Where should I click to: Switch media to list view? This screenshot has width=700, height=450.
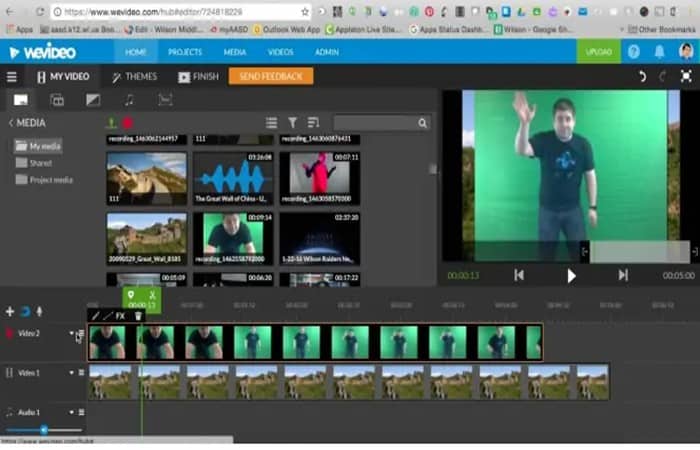(271, 123)
